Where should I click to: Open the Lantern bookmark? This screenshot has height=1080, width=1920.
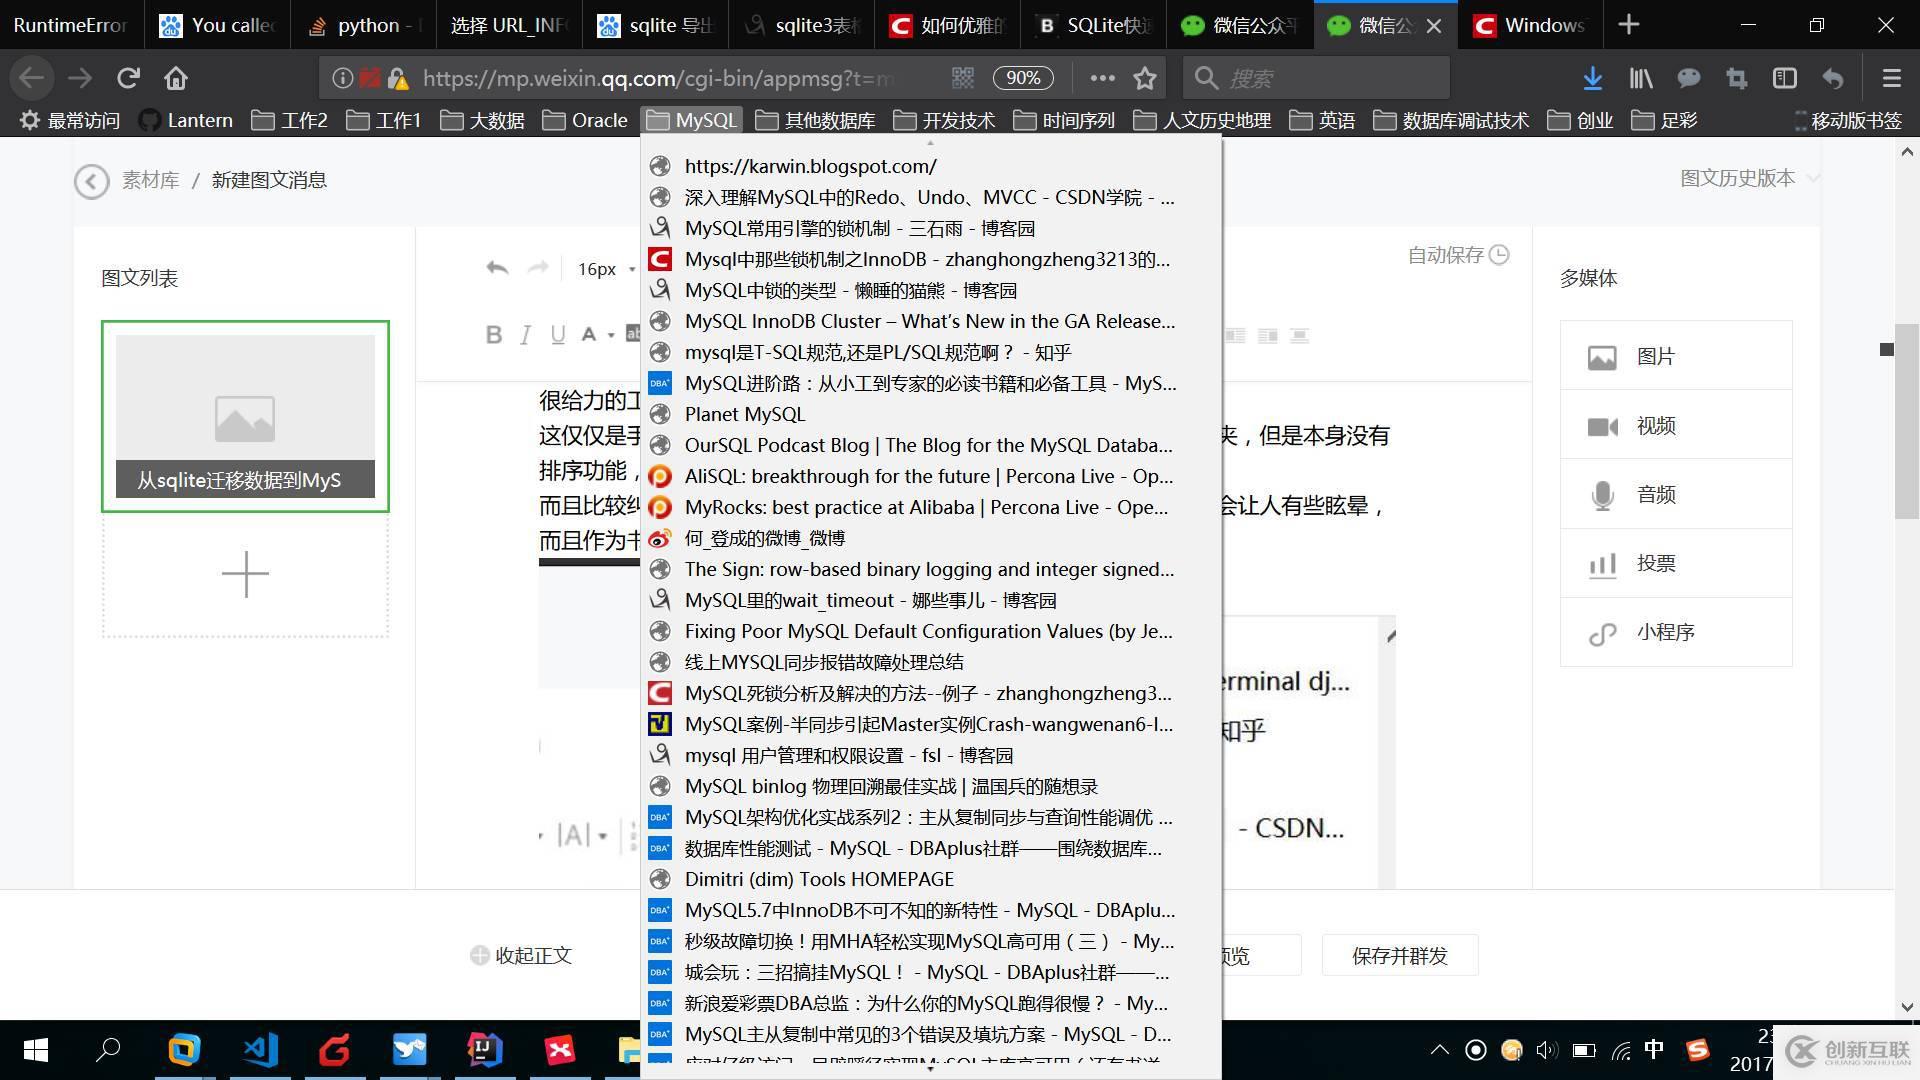tap(186, 120)
